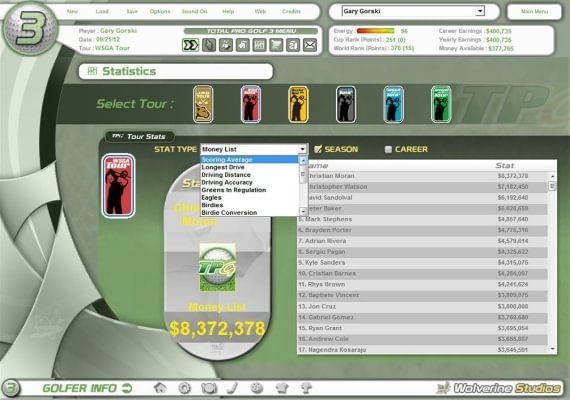The height and width of the screenshot is (400, 570).
Task: Select the Kyle Sanders row
Action: [x=423, y=263]
